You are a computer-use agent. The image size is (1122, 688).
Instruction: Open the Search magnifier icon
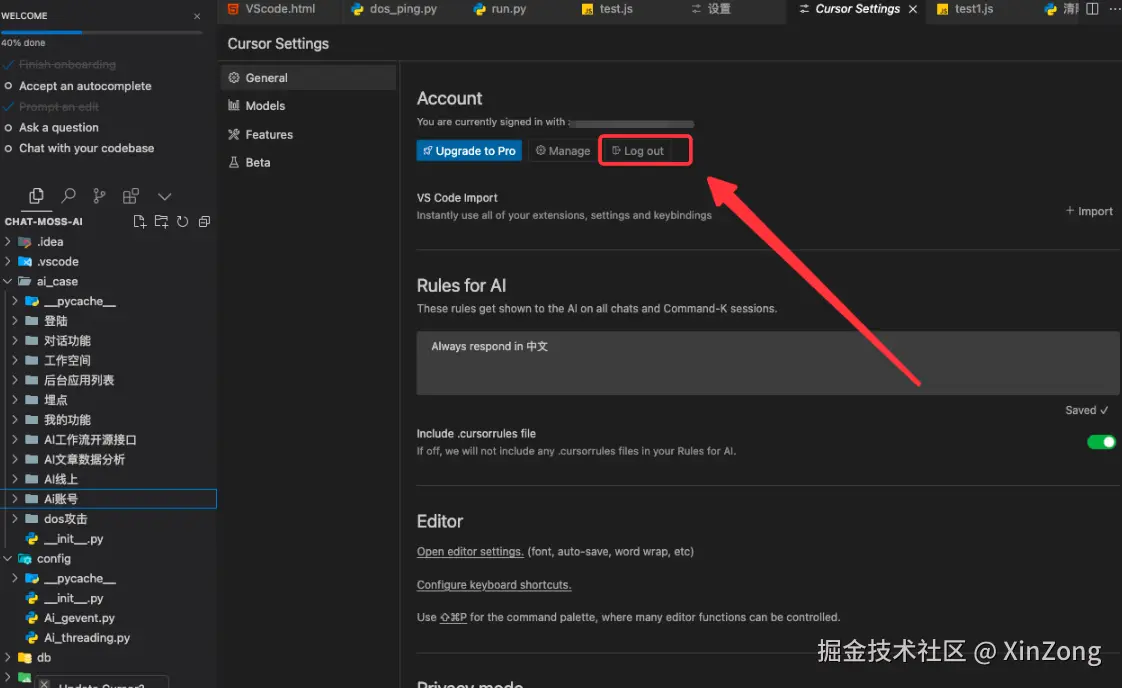click(x=68, y=196)
